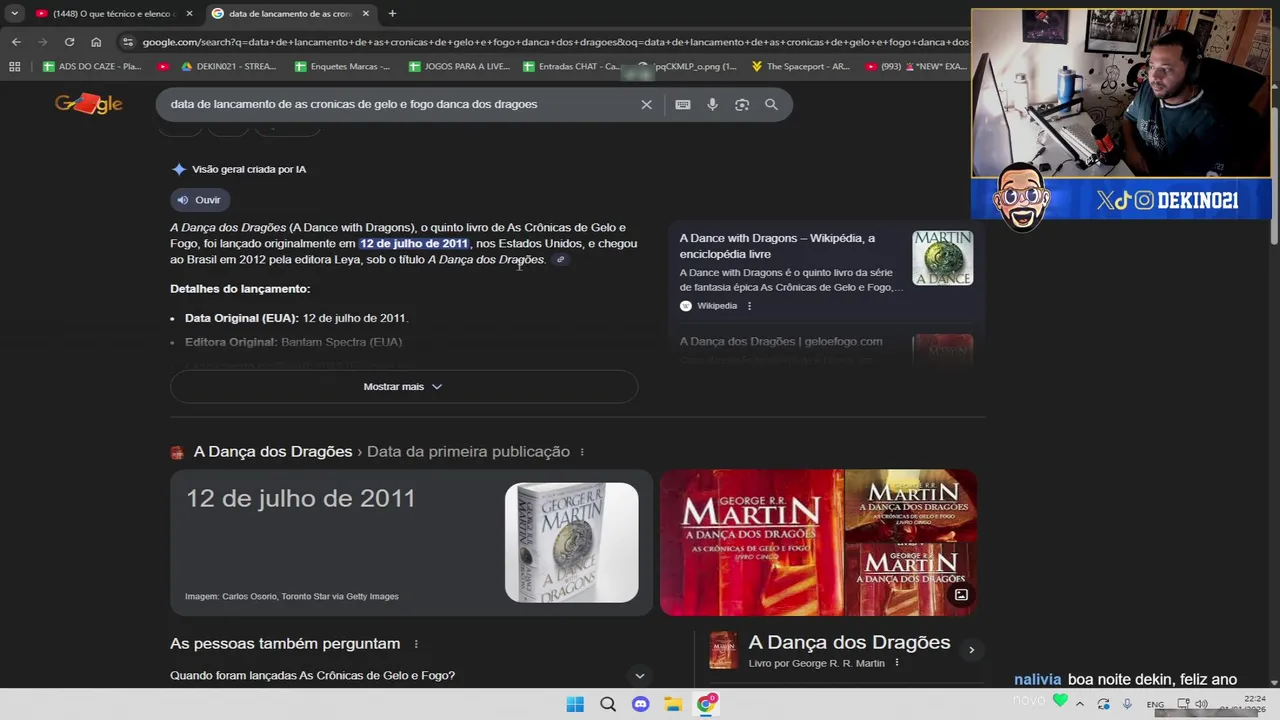The height and width of the screenshot is (720, 1280).
Task: Open File Explorer from the taskbar
Action: coord(673,704)
